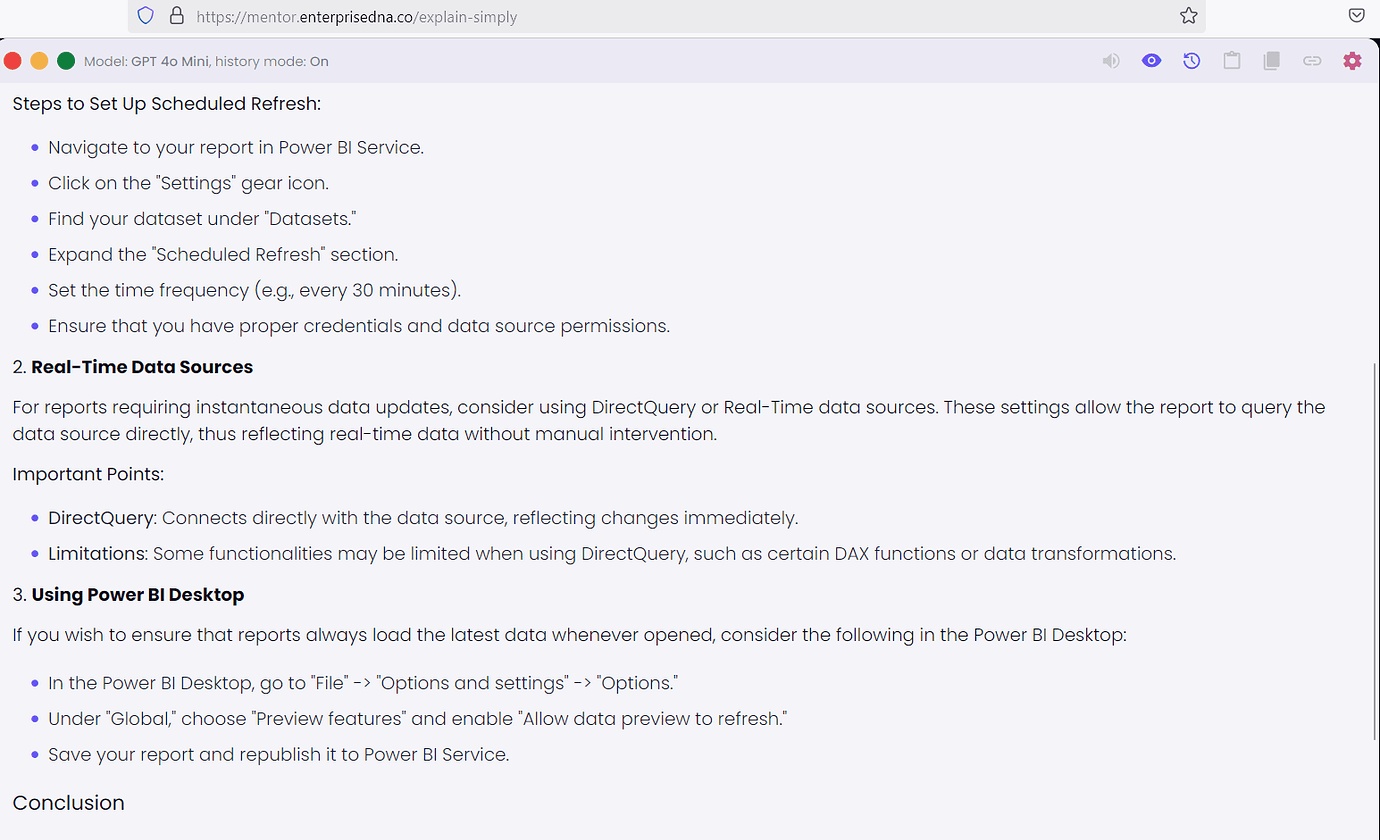
Task: Toggle the purple eye visibility icon
Action: click(x=1151, y=60)
